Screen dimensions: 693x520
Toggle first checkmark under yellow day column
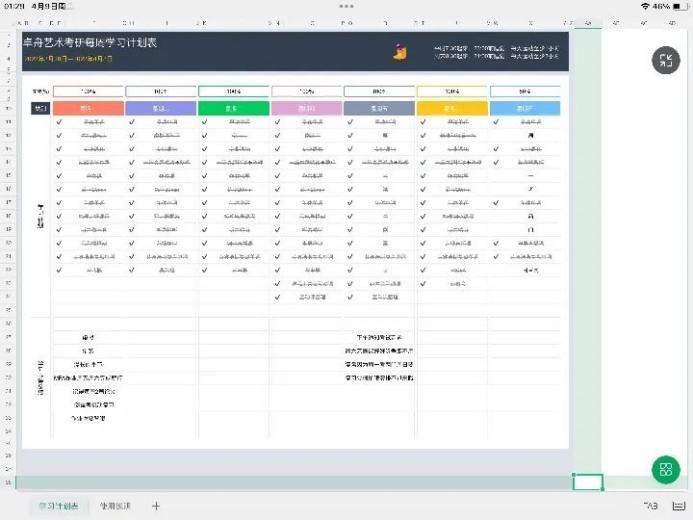pyautogui.click(x=423, y=122)
